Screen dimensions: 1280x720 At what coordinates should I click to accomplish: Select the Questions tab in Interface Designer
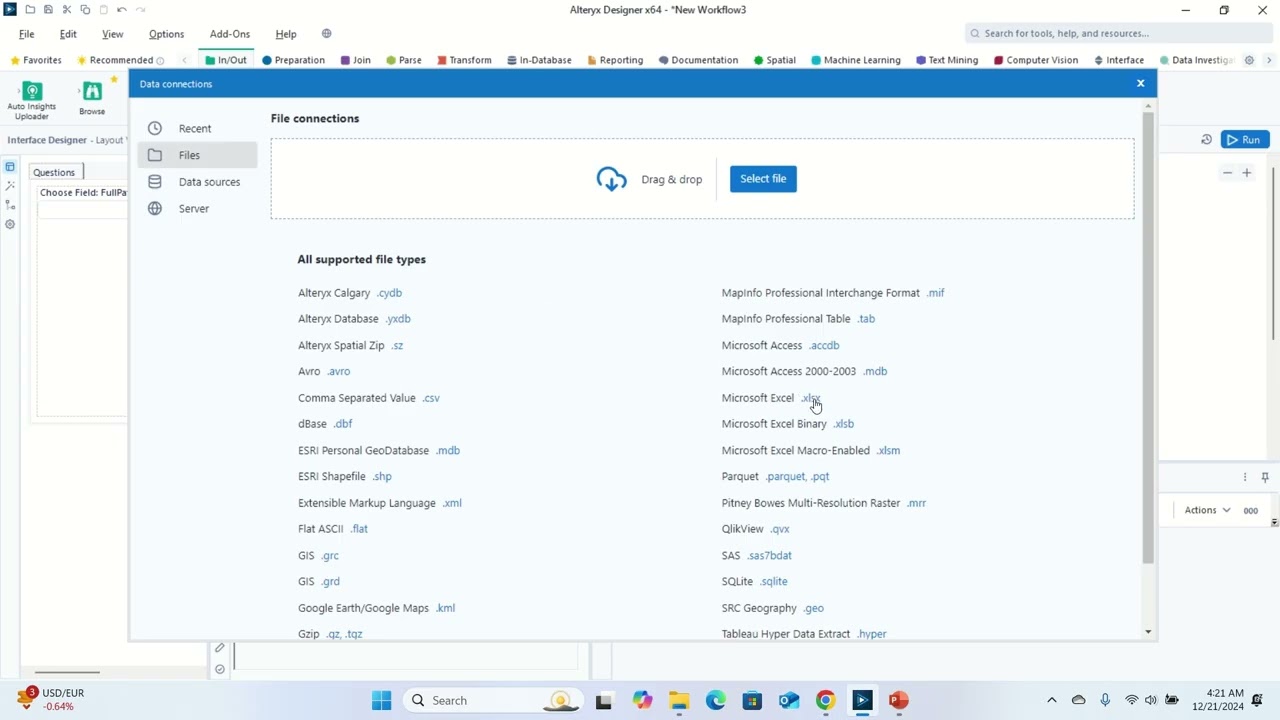point(54,172)
